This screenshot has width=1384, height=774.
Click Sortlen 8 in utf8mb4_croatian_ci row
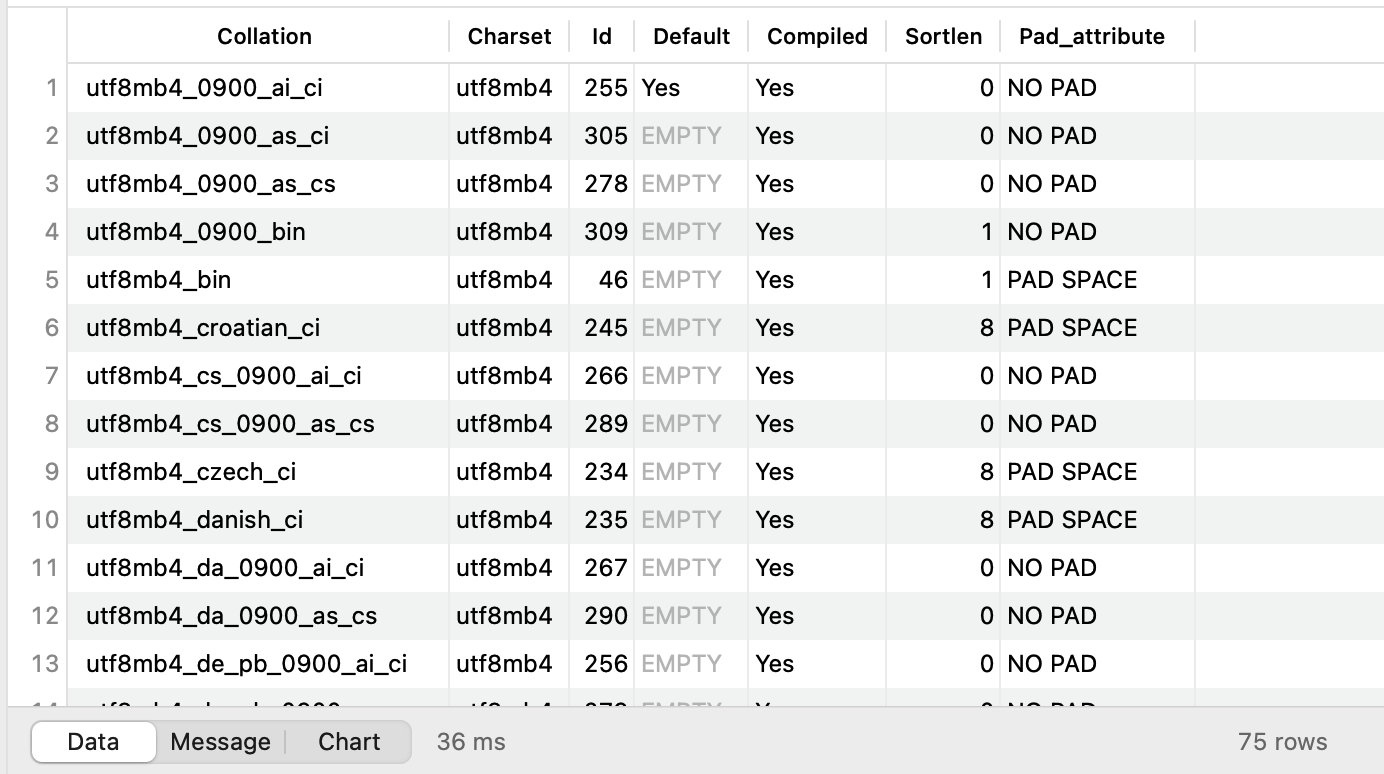[x=987, y=328]
